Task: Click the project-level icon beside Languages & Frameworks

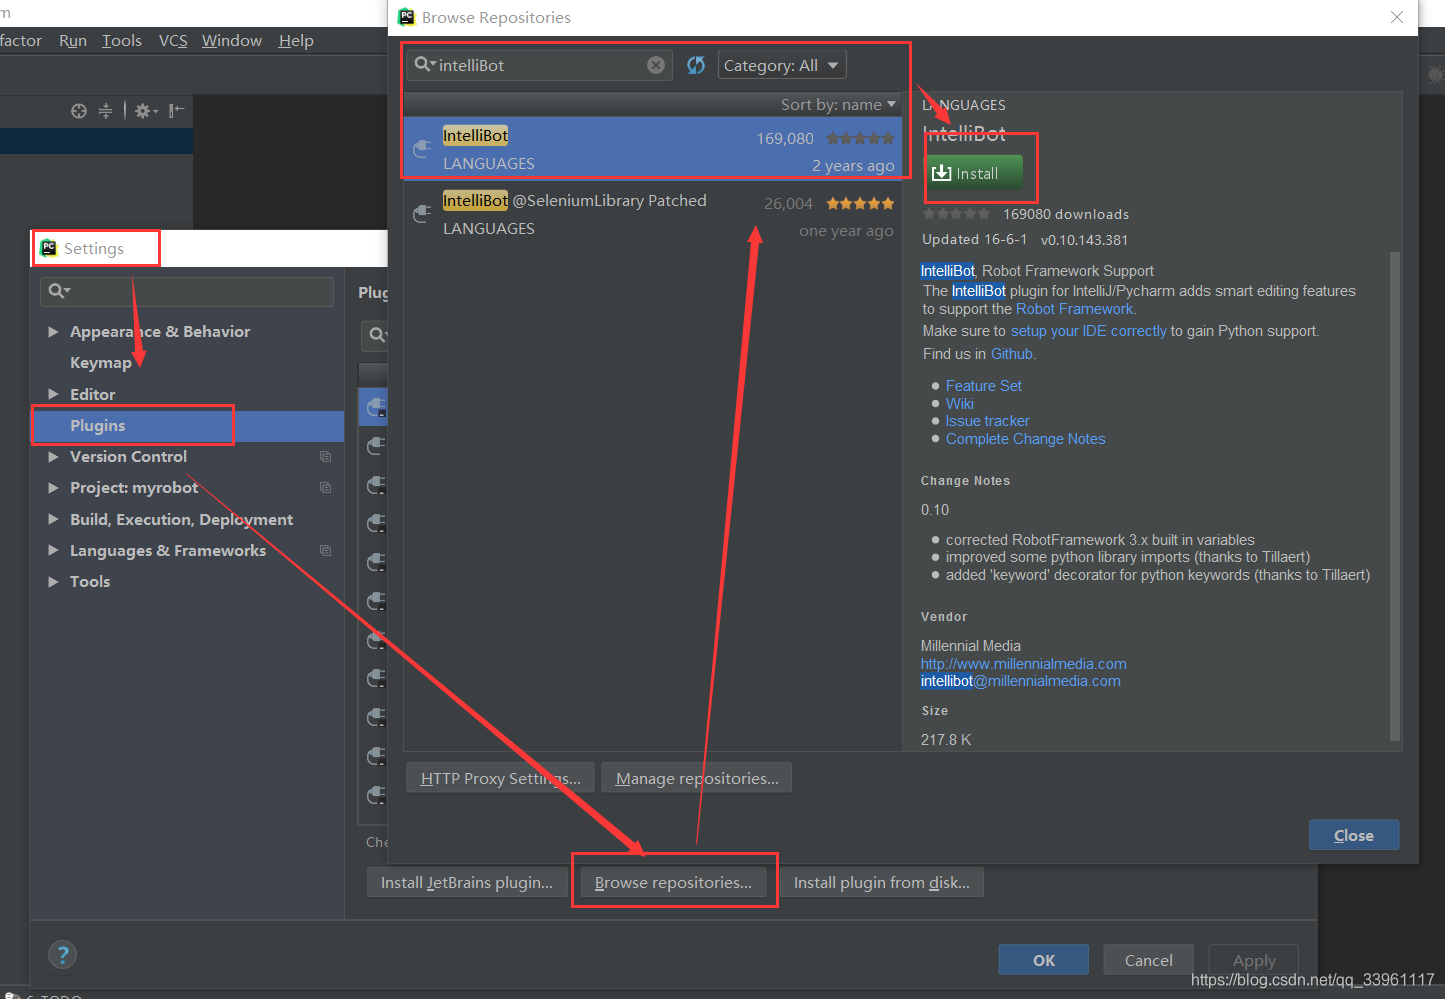Action: (x=325, y=551)
